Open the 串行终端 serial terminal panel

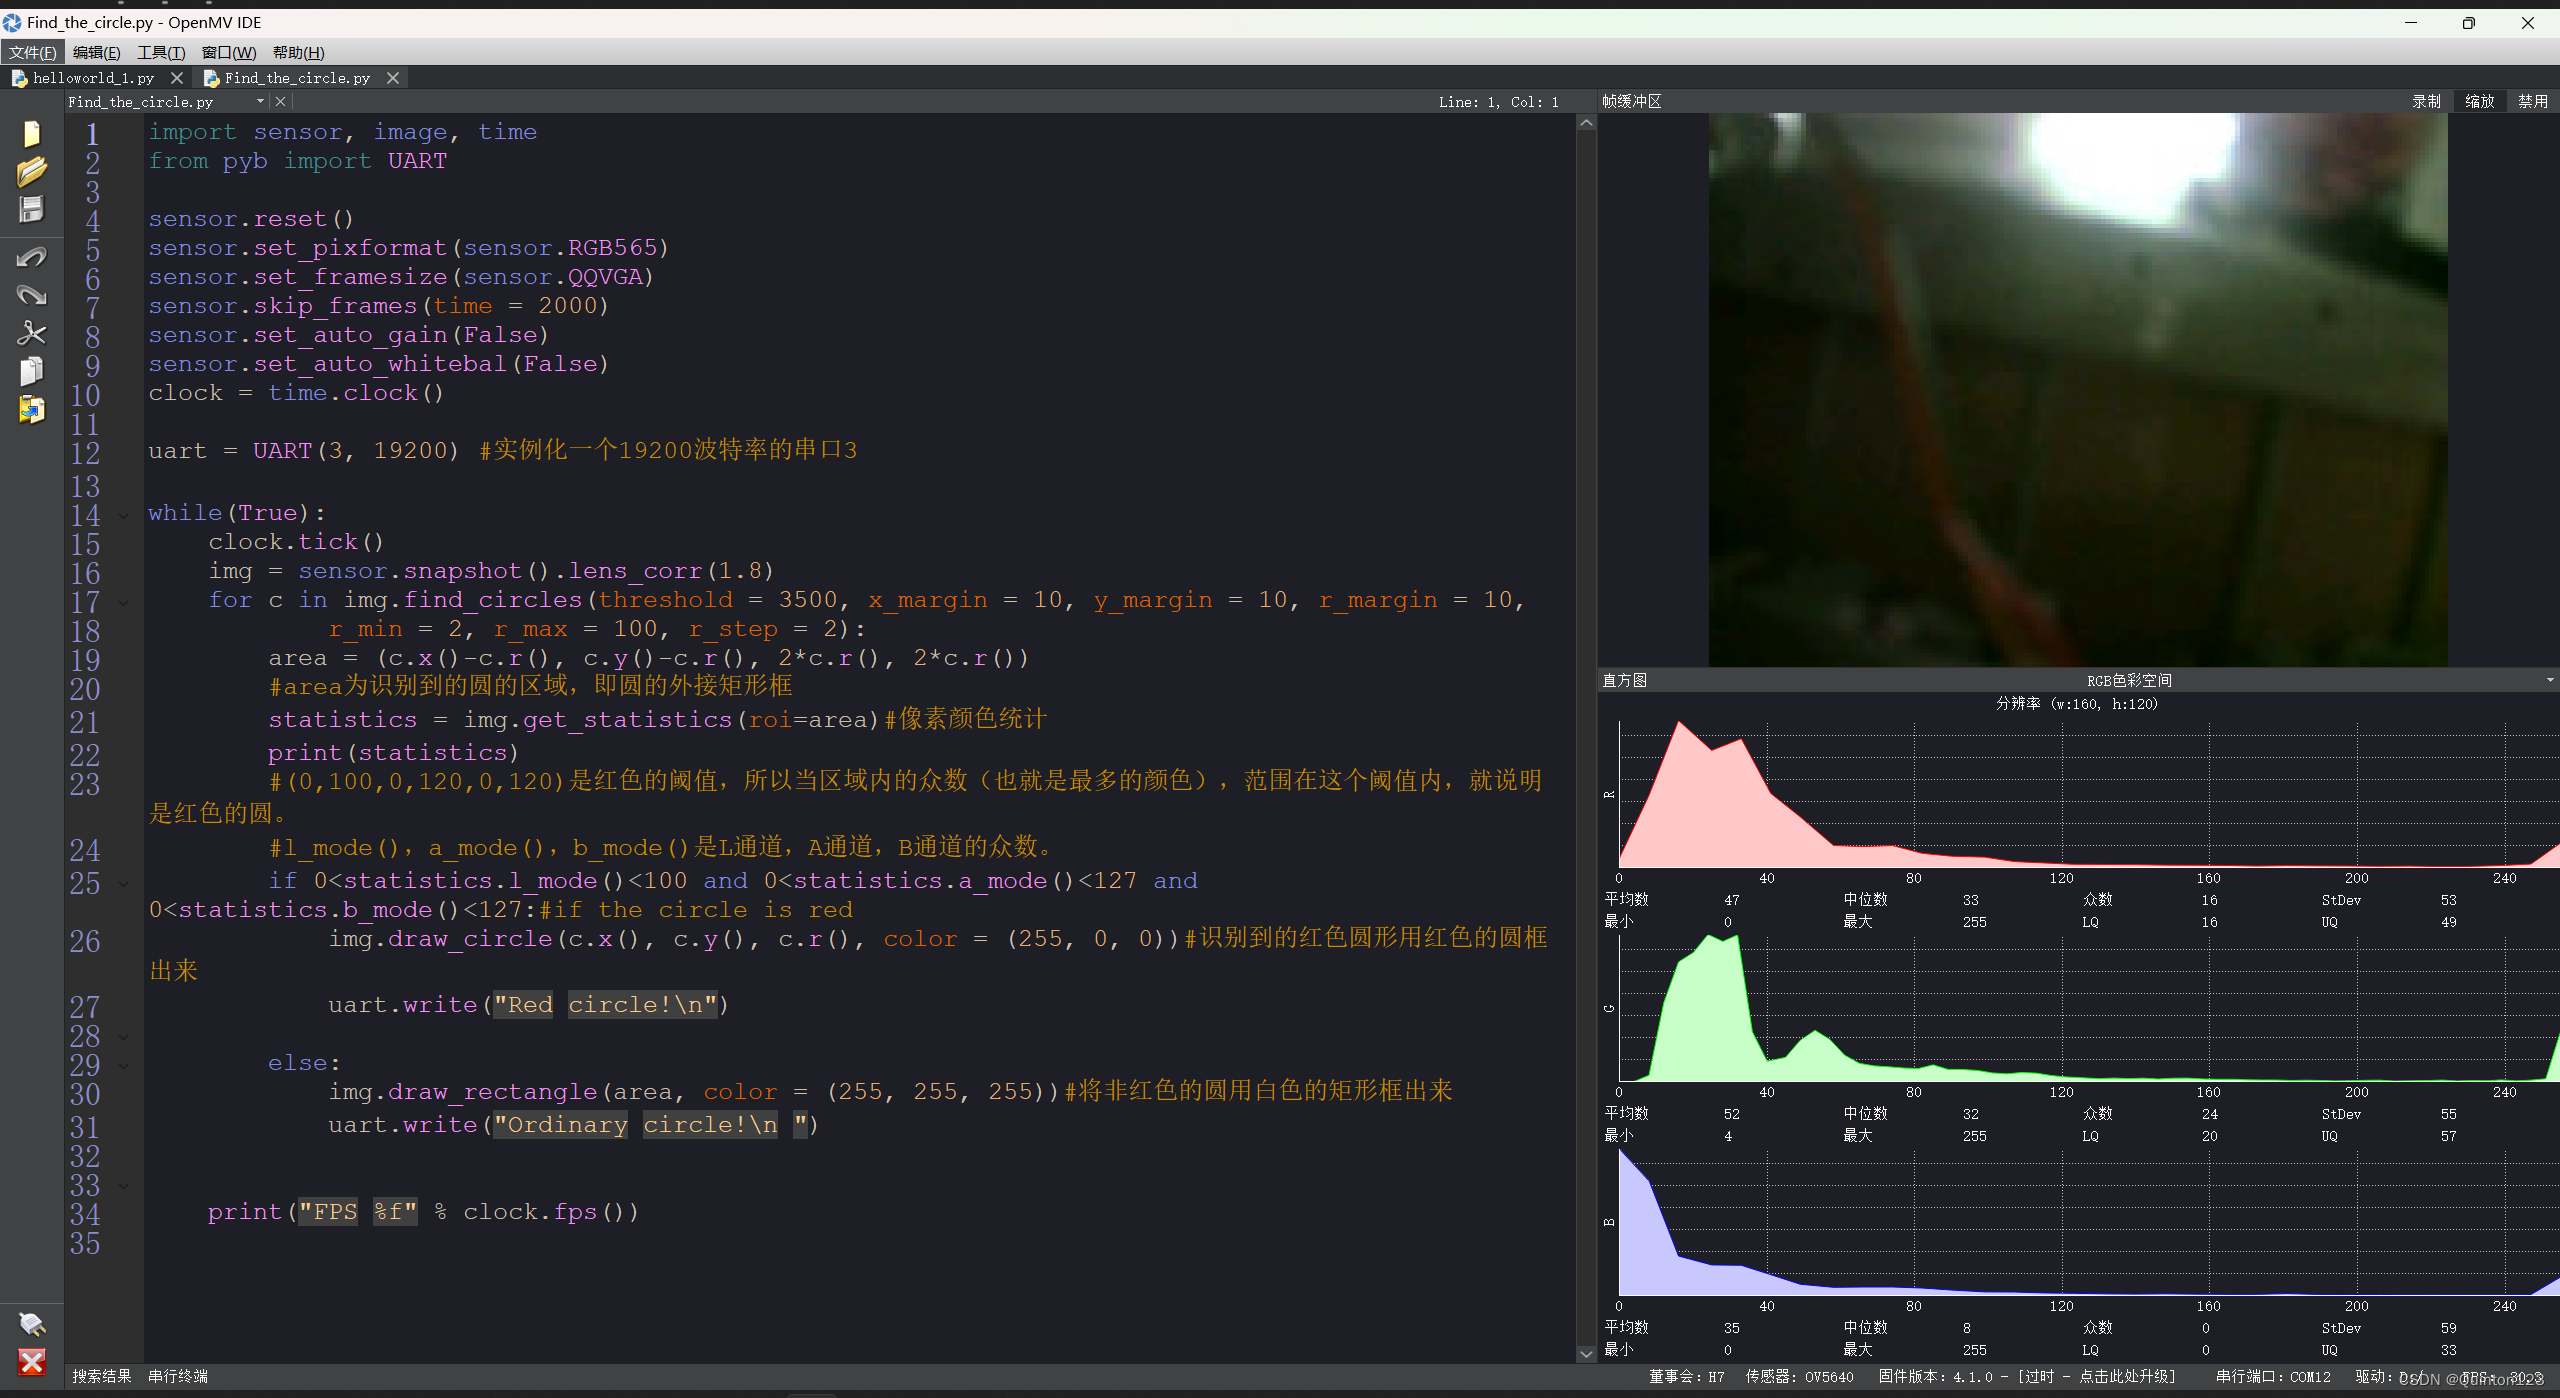pyautogui.click(x=178, y=1376)
